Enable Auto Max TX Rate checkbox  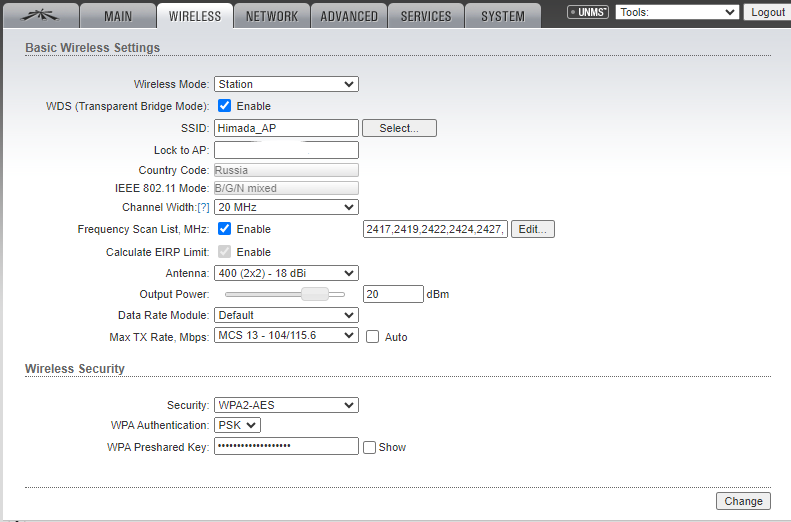(x=372, y=337)
